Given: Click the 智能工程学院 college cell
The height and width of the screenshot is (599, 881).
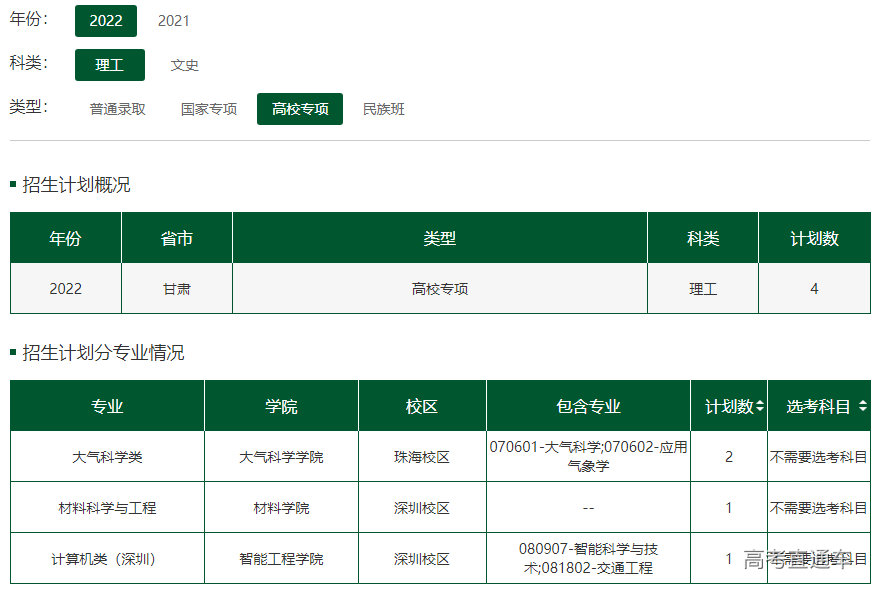Looking at the screenshot, I should pyautogui.click(x=281, y=559).
